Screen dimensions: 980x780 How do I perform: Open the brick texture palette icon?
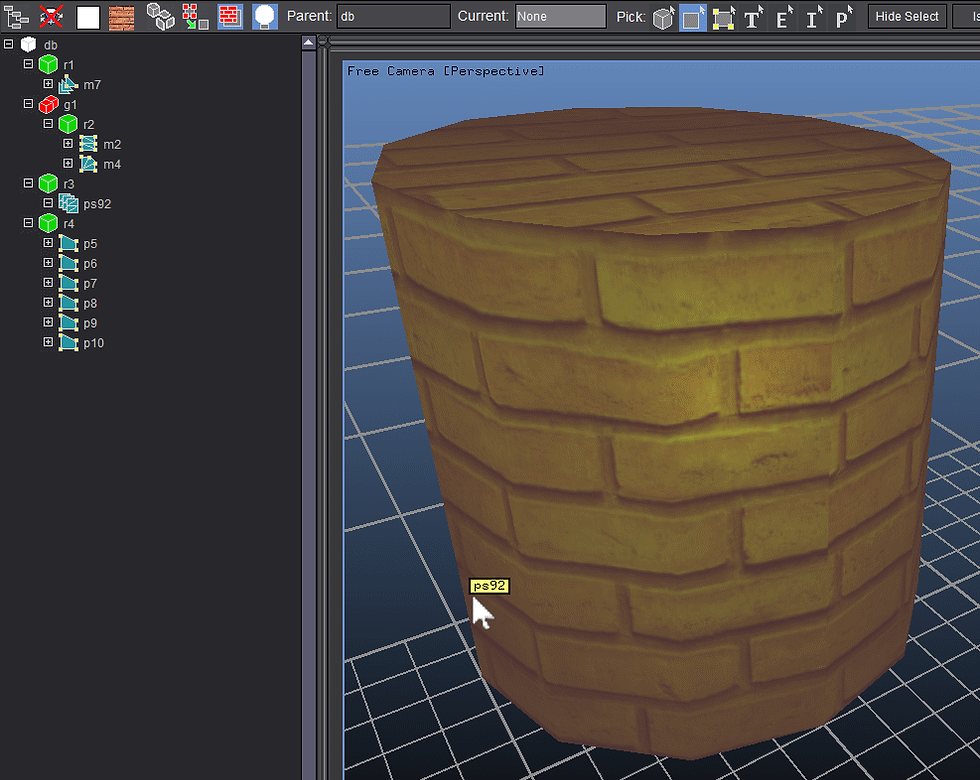point(121,17)
